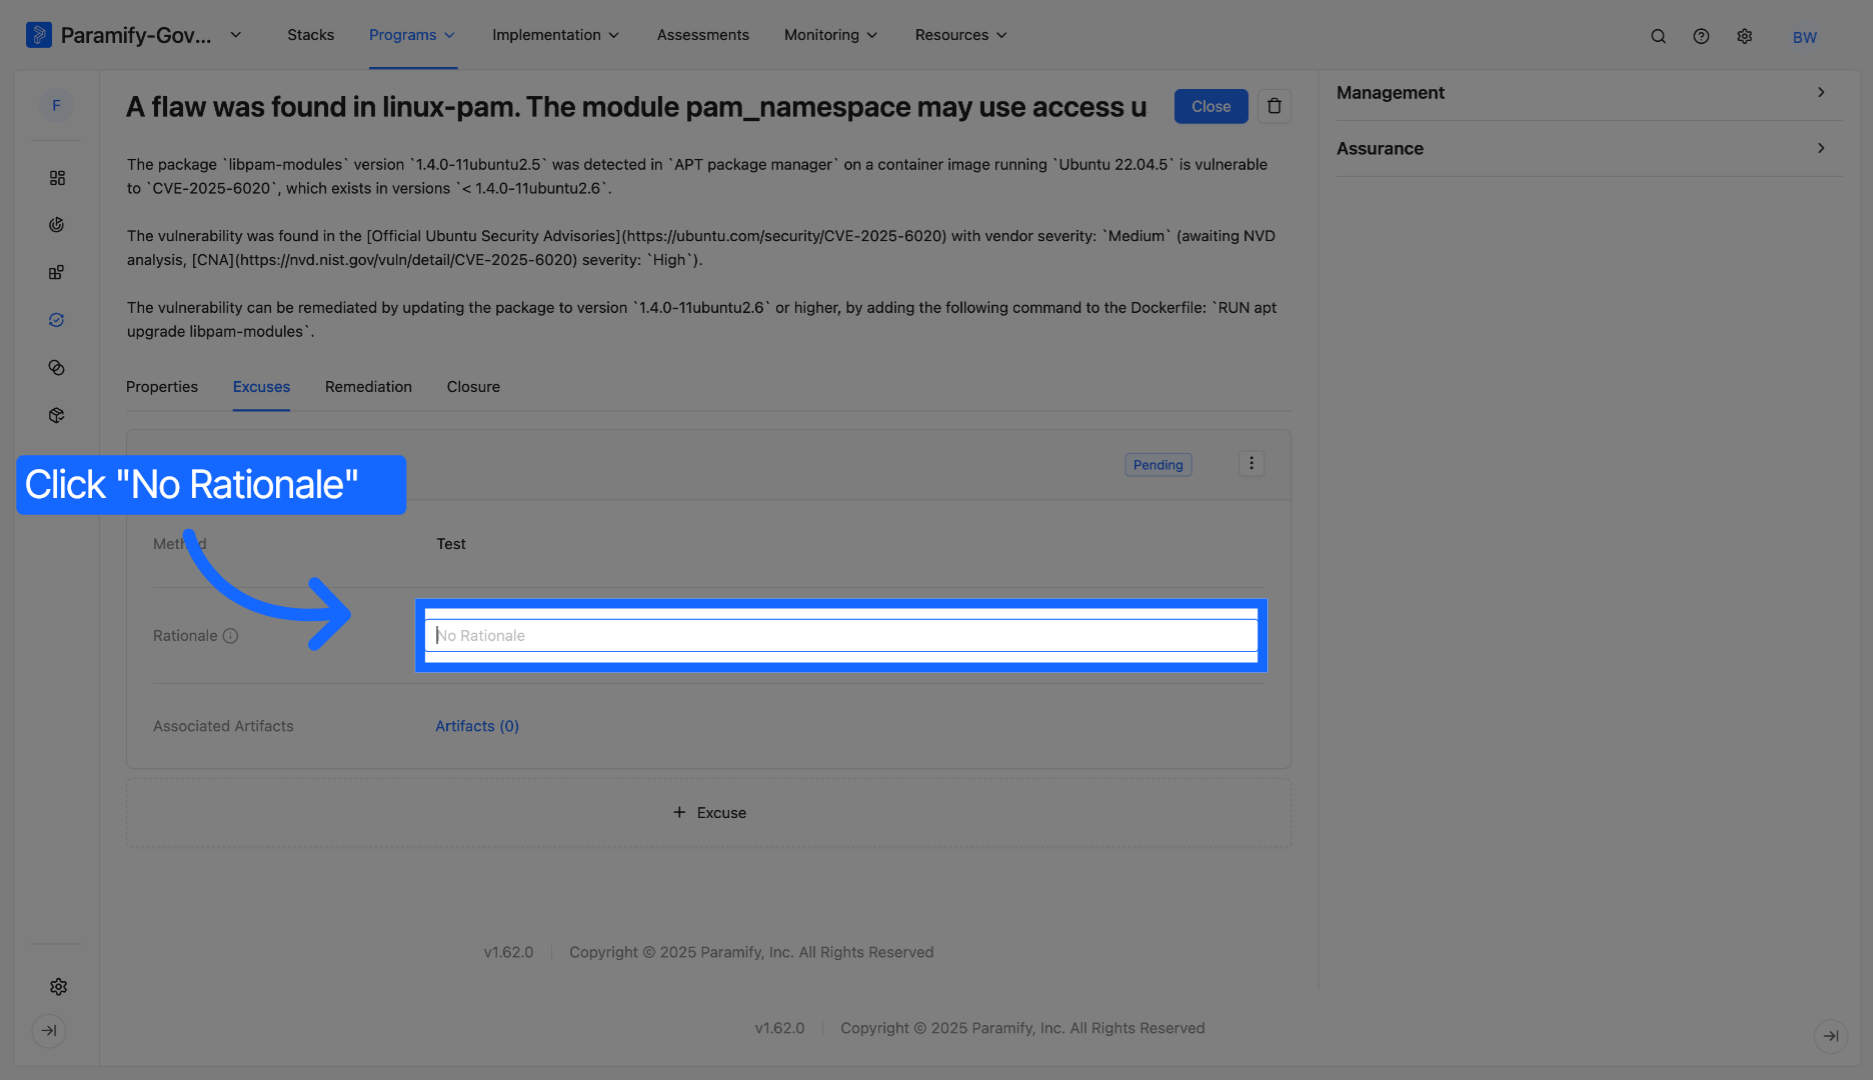Collapse the left sidebar arrow icon
The image size is (1873, 1080).
coord(49,1031)
